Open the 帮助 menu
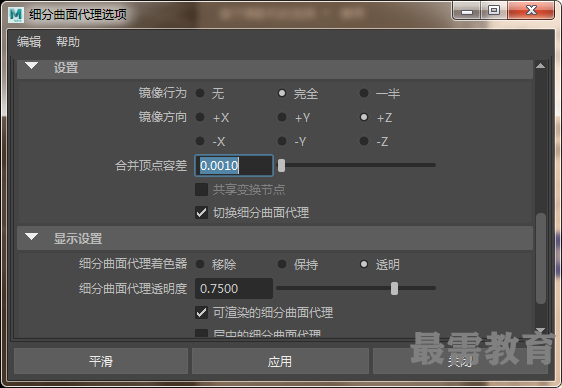 pos(68,42)
